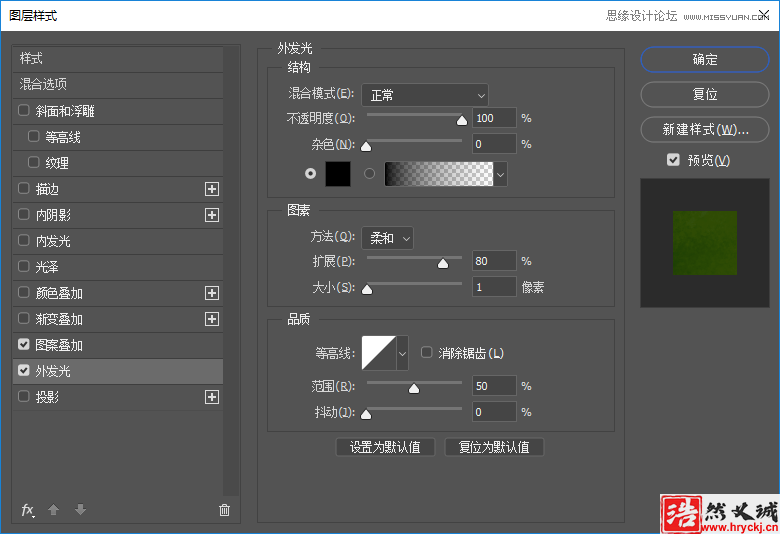This screenshot has width=780, height=534.
Task: Toggle the 消除锯齿 checkbox
Action: tap(426, 352)
